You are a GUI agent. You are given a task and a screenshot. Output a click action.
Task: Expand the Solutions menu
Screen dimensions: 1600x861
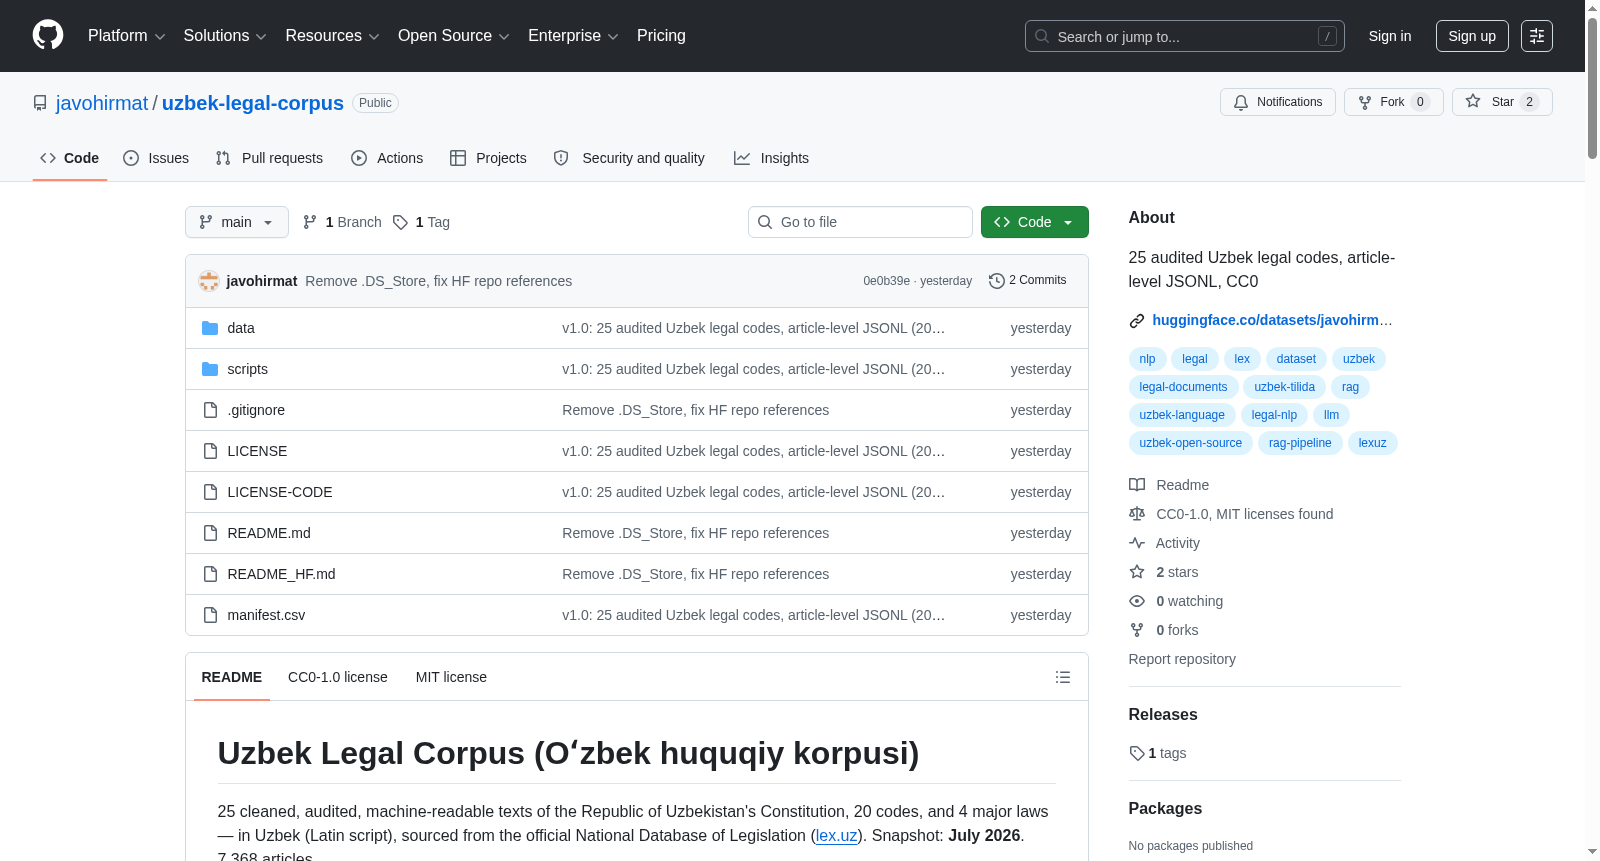(x=225, y=36)
